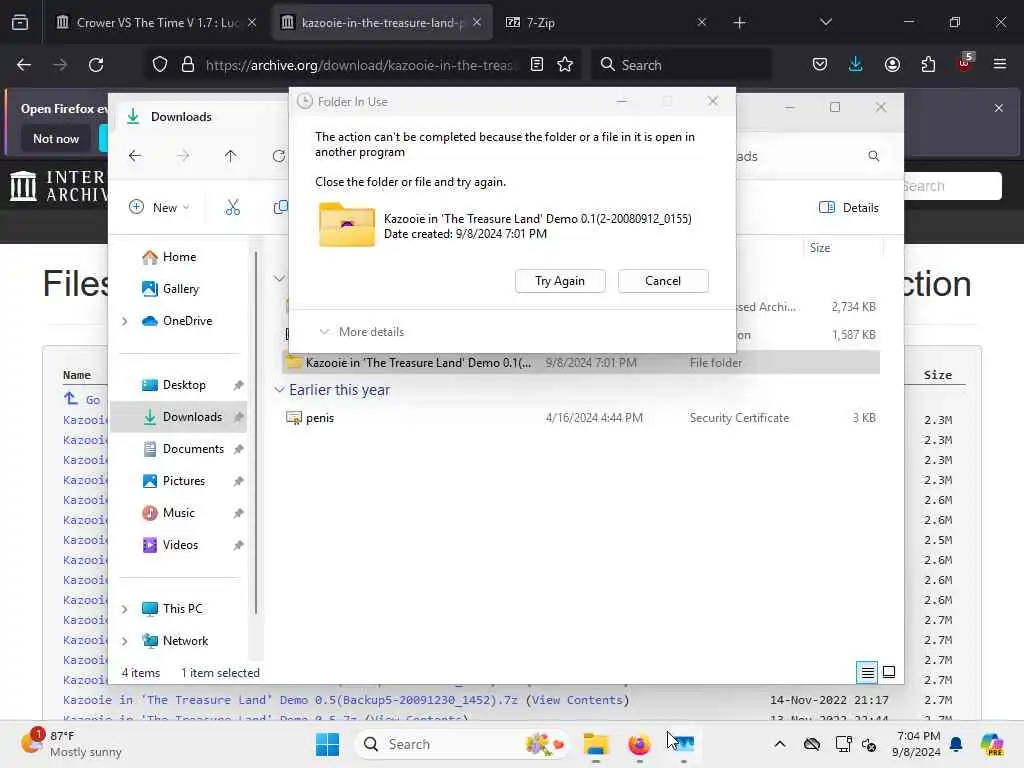Open a new Firefox tab
Screen dimensions: 1024x768
[739, 22]
